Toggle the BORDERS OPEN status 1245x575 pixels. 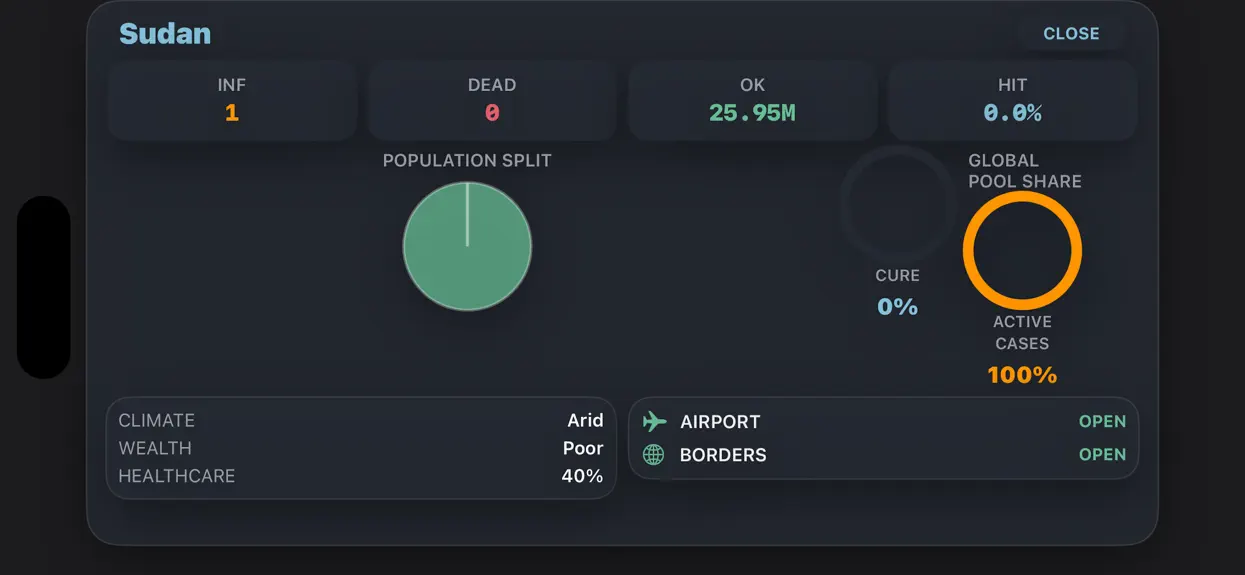click(1102, 455)
